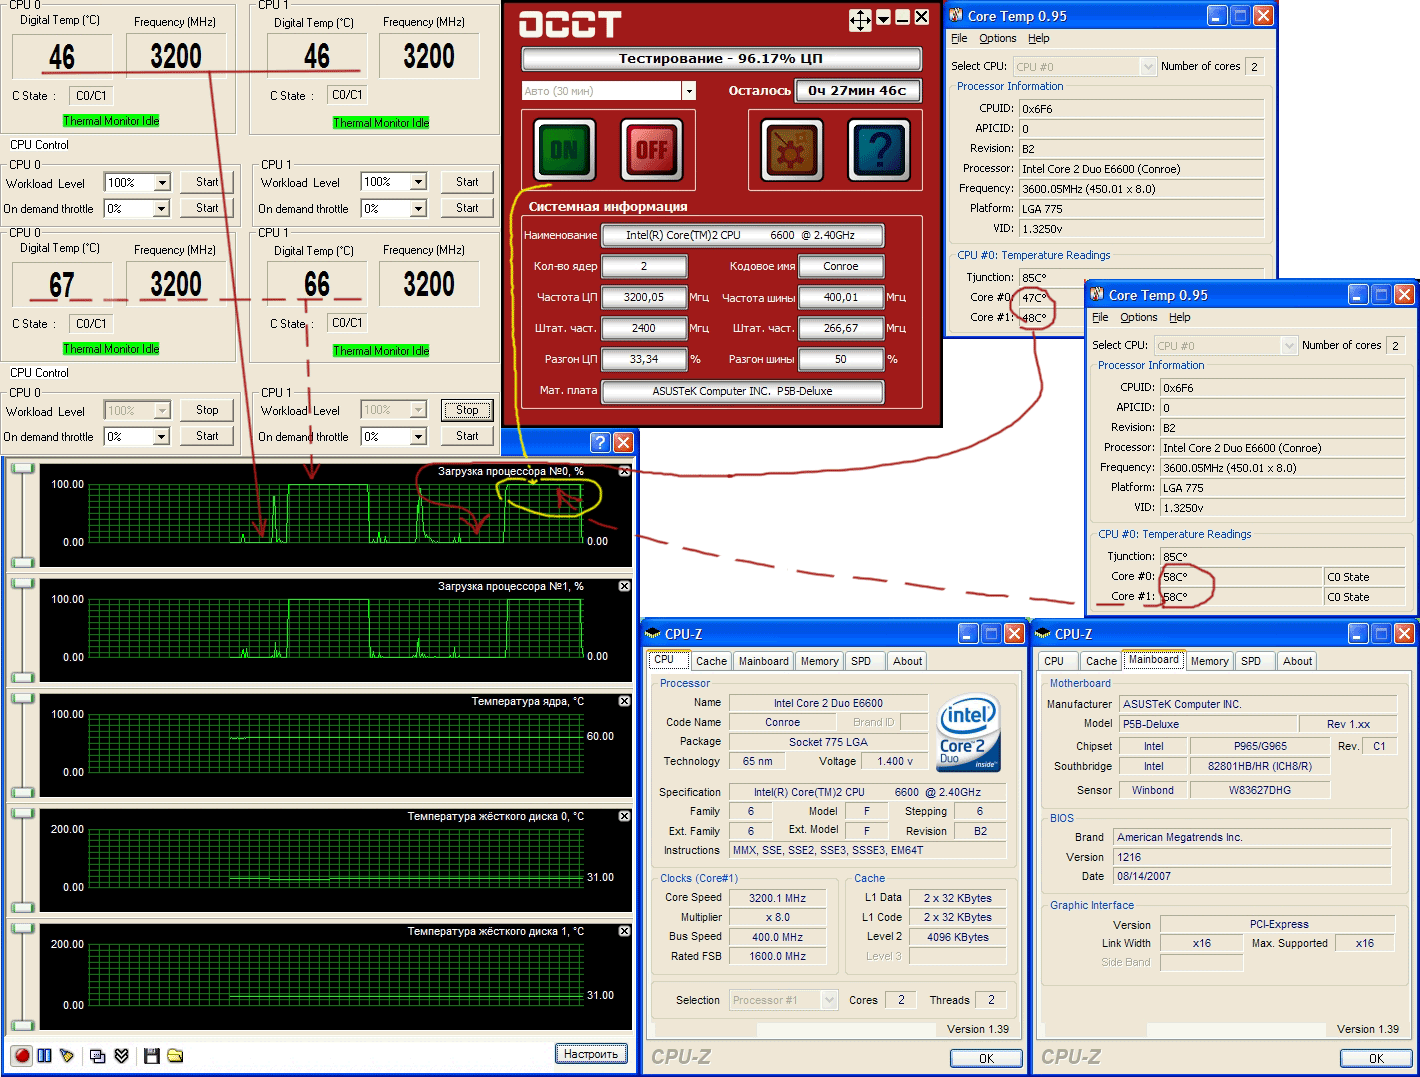Open the Options menu in top Core Temp window
This screenshot has width=1420, height=1077.
pos(997,38)
